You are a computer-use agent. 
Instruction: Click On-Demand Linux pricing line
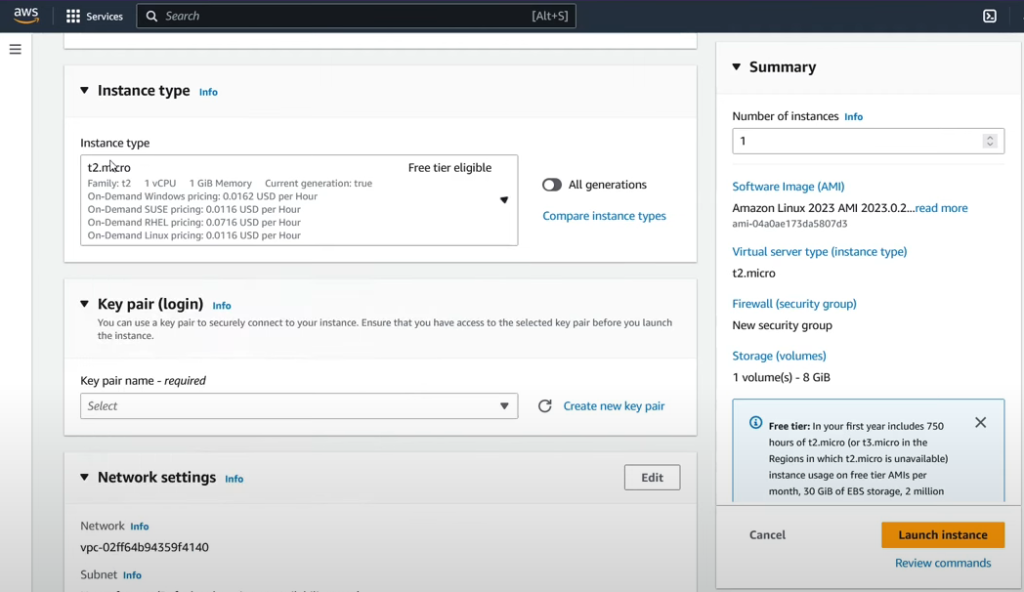point(194,235)
